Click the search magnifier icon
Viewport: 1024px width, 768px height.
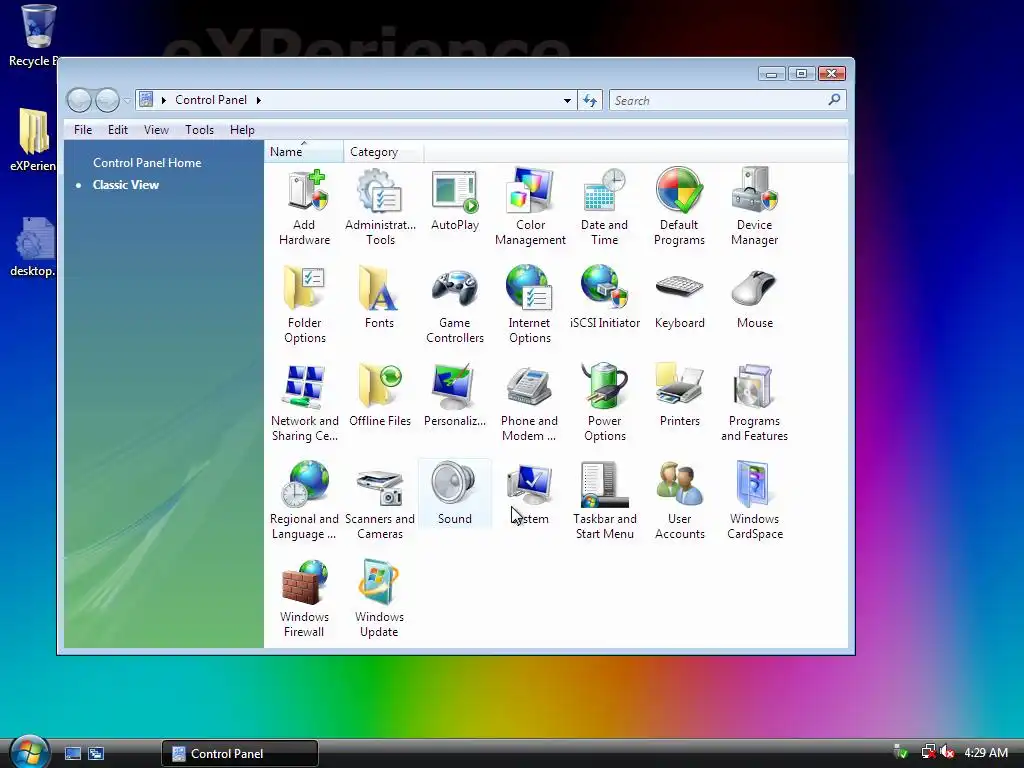coord(834,100)
